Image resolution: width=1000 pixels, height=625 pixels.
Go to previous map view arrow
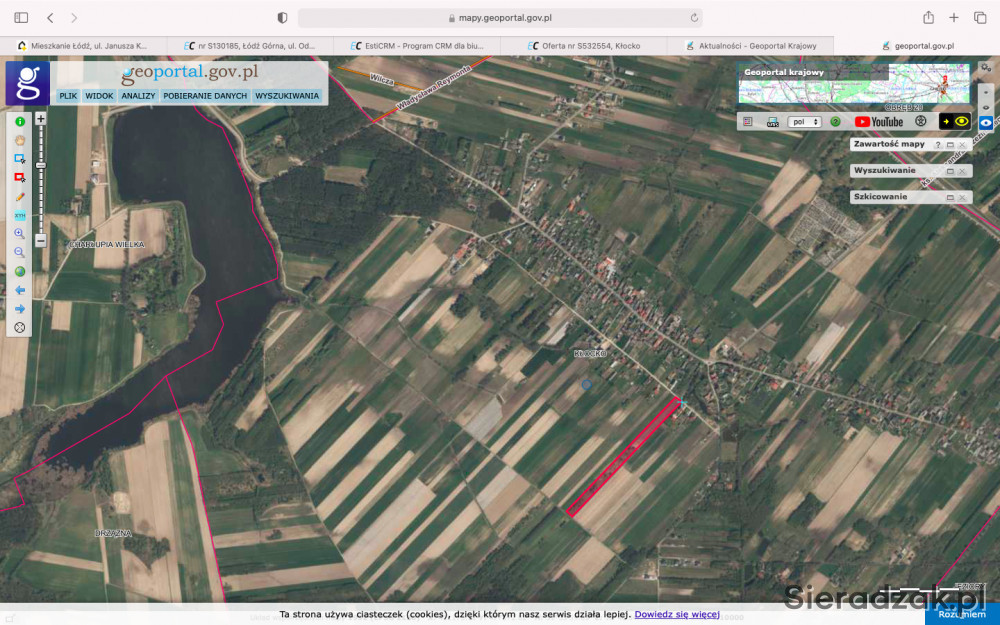19,290
